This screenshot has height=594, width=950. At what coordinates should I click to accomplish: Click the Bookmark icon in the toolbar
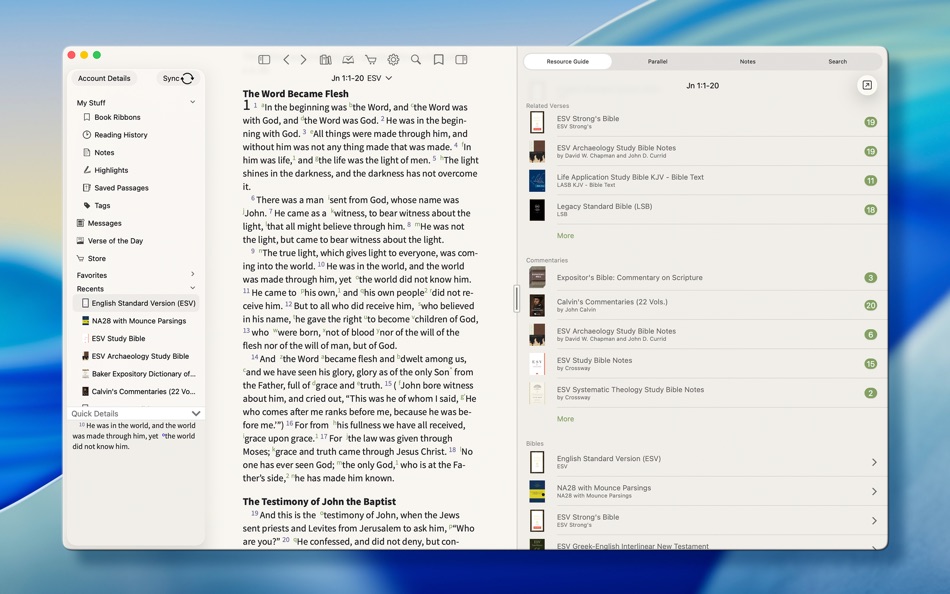click(x=438, y=59)
